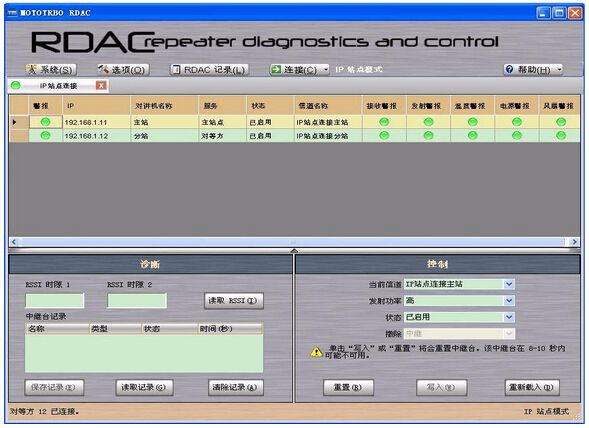
Task: Sort by the 对讲机名称 column header
Action: pyautogui.click(x=164, y=106)
